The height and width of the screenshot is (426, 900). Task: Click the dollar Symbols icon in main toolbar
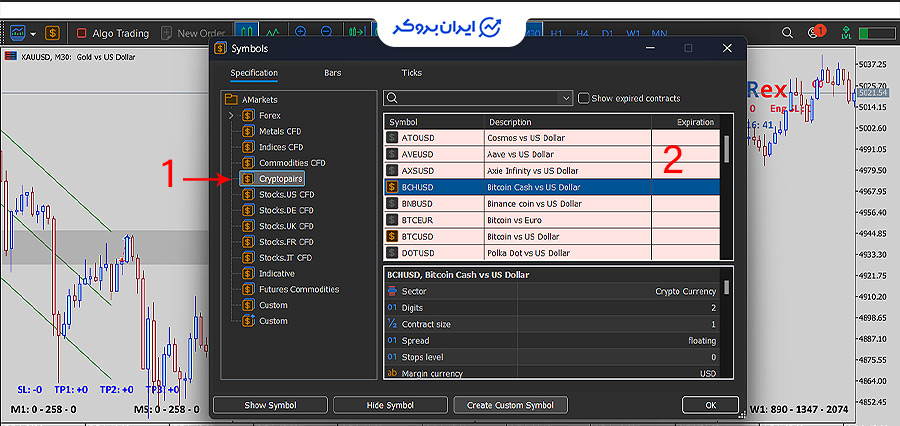pyautogui.click(x=52, y=33)
